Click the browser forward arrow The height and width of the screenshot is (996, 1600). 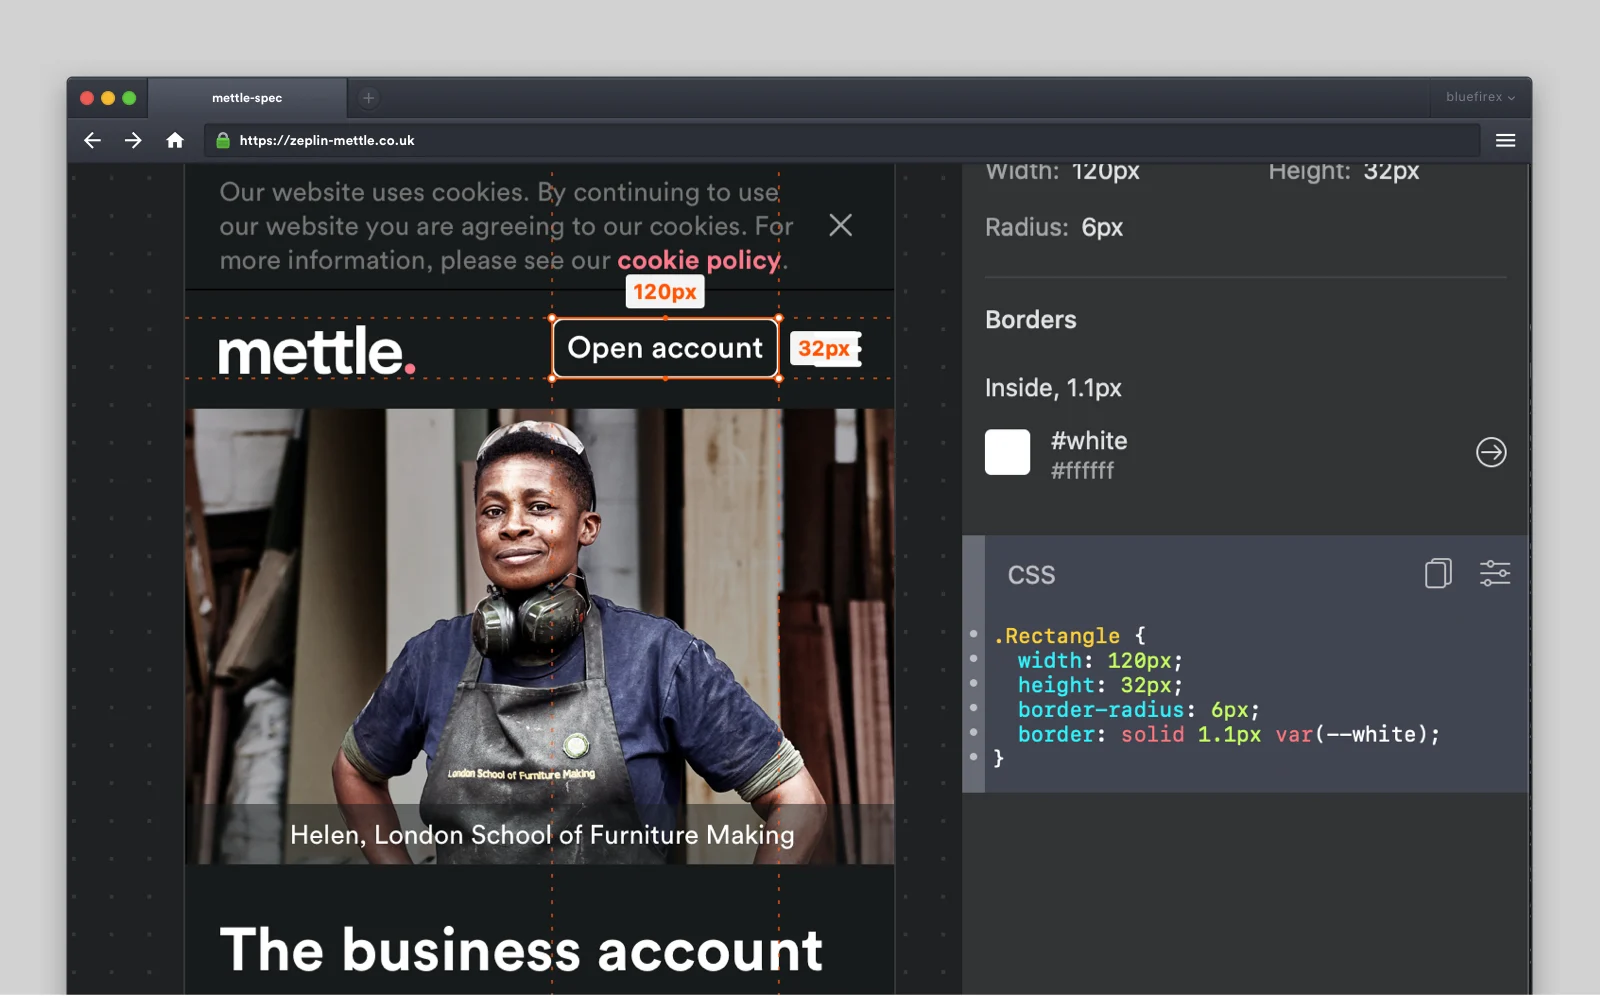click(x=133, y=140)
